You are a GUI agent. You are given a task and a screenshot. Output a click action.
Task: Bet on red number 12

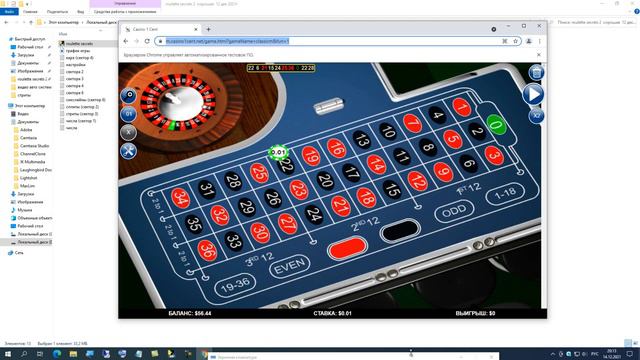click(418, 181)
